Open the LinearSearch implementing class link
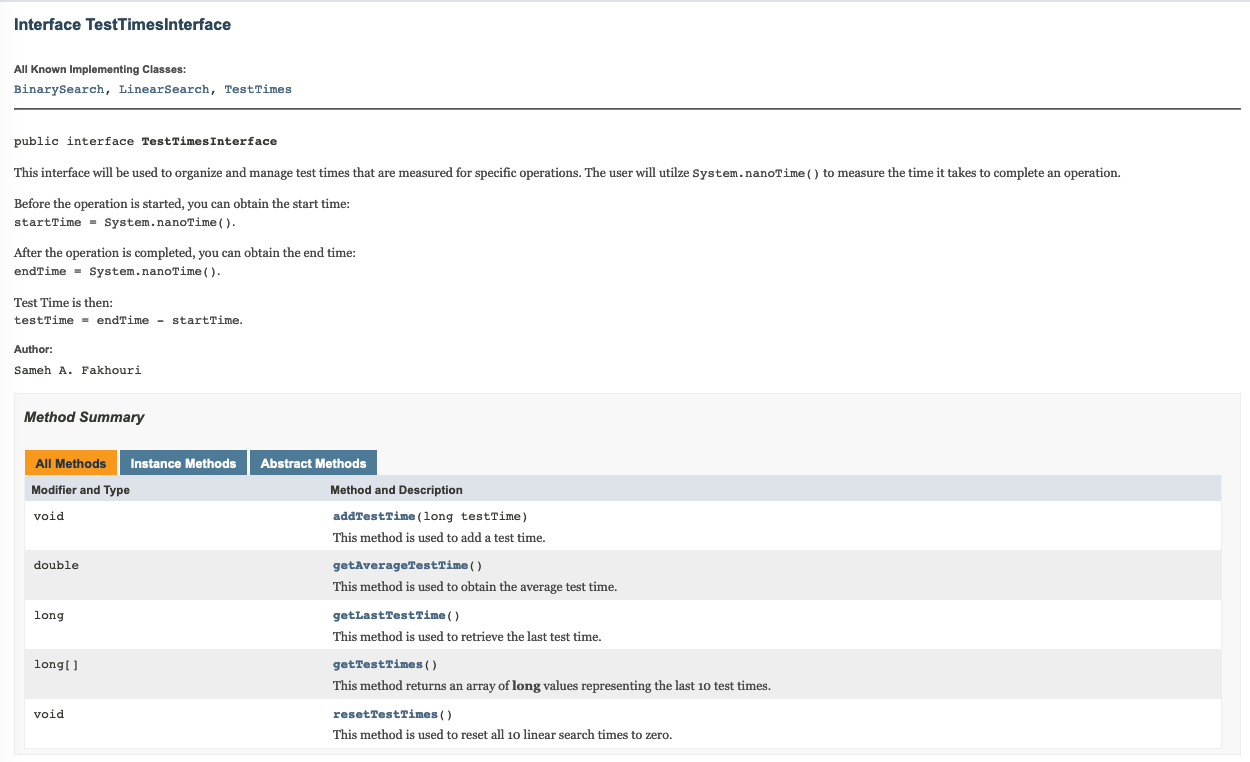This screenshot has height=762, width=1250. [164, 89]
